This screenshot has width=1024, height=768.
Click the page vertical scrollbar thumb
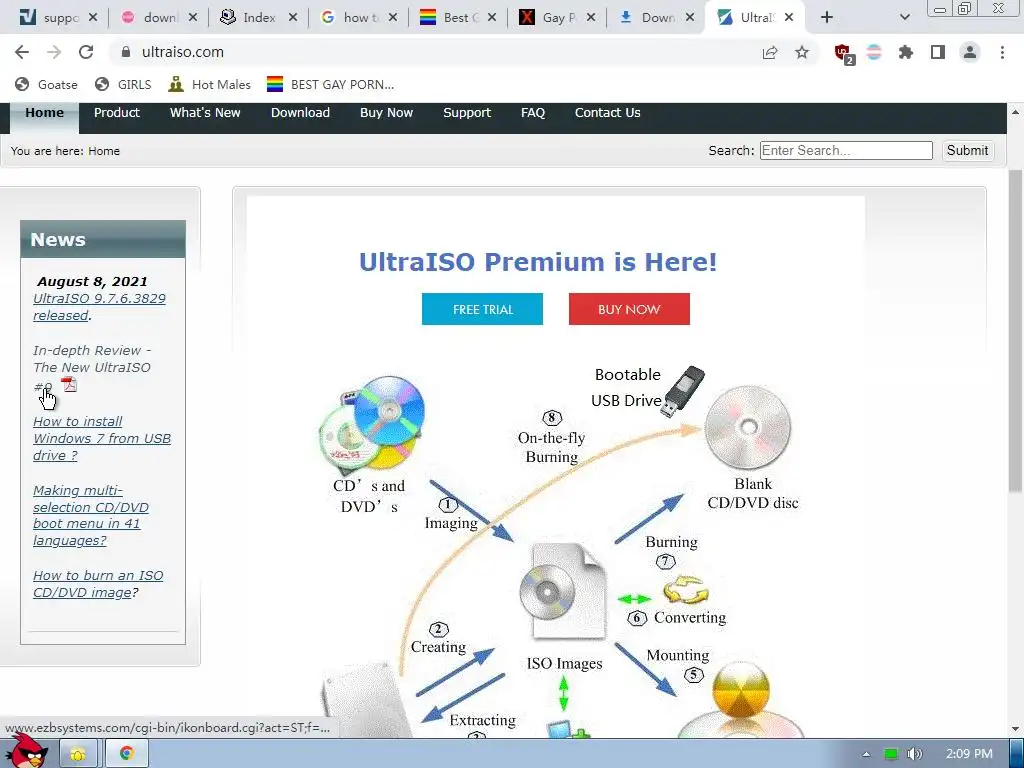pyautogui.click(x=1015, y=331)
